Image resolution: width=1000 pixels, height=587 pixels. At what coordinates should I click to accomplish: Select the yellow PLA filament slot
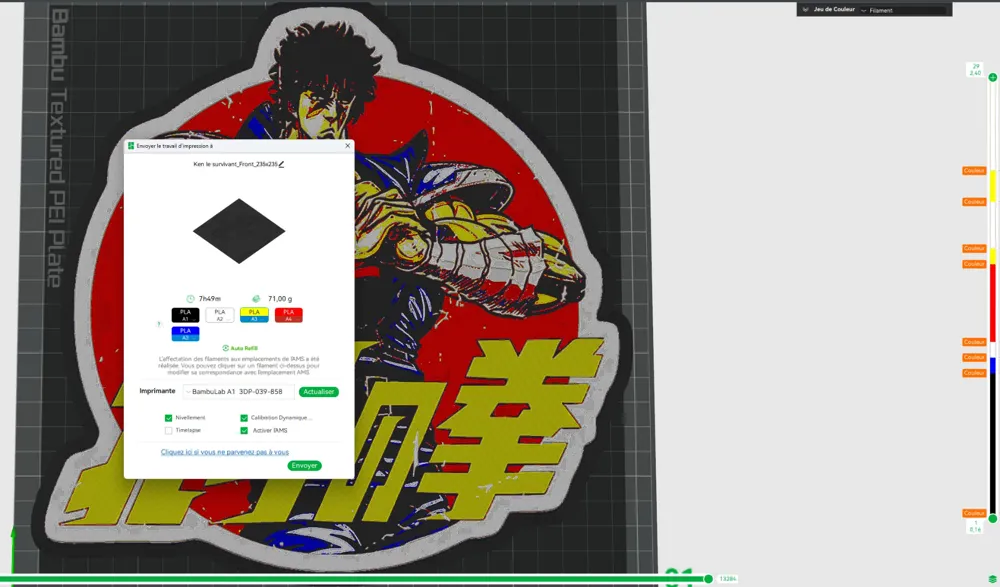click(x=254, y=315)
